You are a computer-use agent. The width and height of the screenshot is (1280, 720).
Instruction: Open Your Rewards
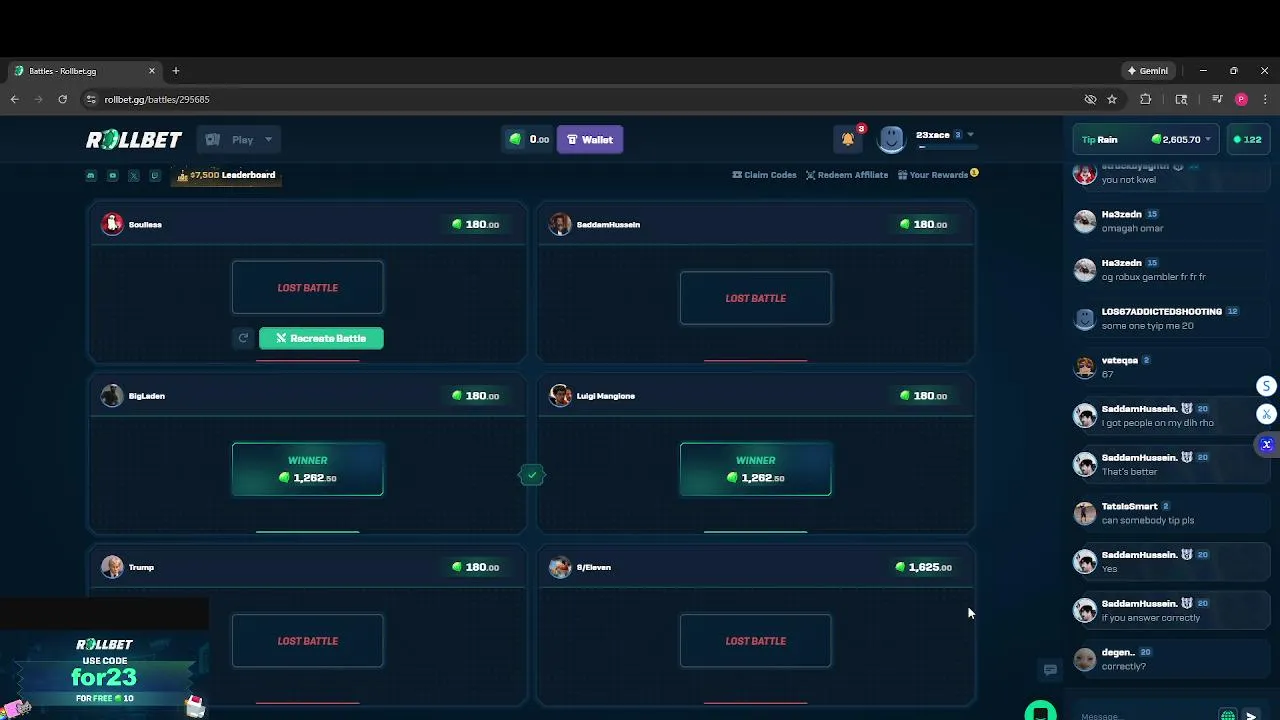(x=938, y=175)
